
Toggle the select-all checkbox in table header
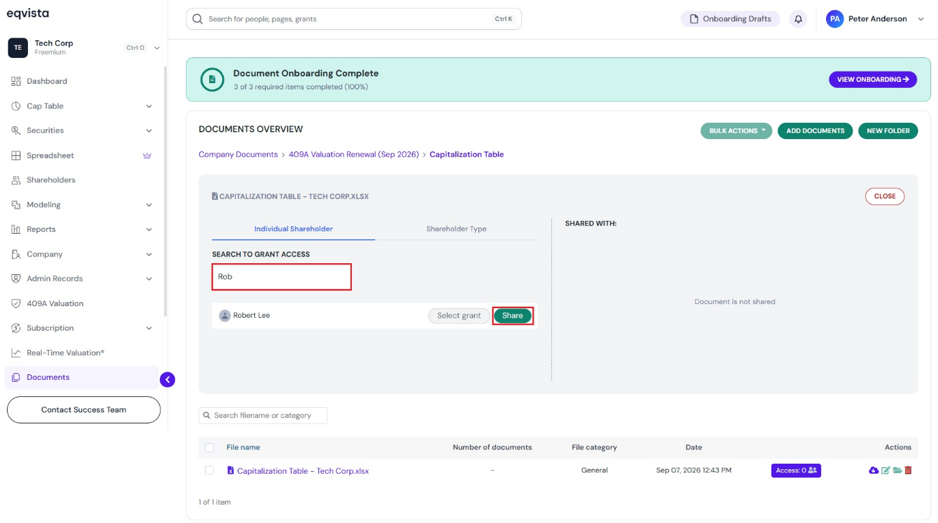coord(209,447)
